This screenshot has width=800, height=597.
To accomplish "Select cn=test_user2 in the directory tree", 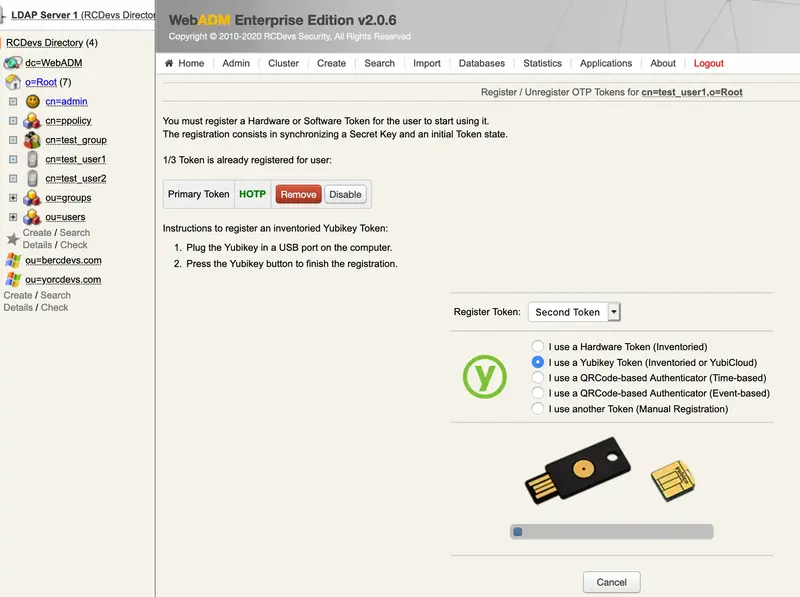I will (x=76, y=179).
